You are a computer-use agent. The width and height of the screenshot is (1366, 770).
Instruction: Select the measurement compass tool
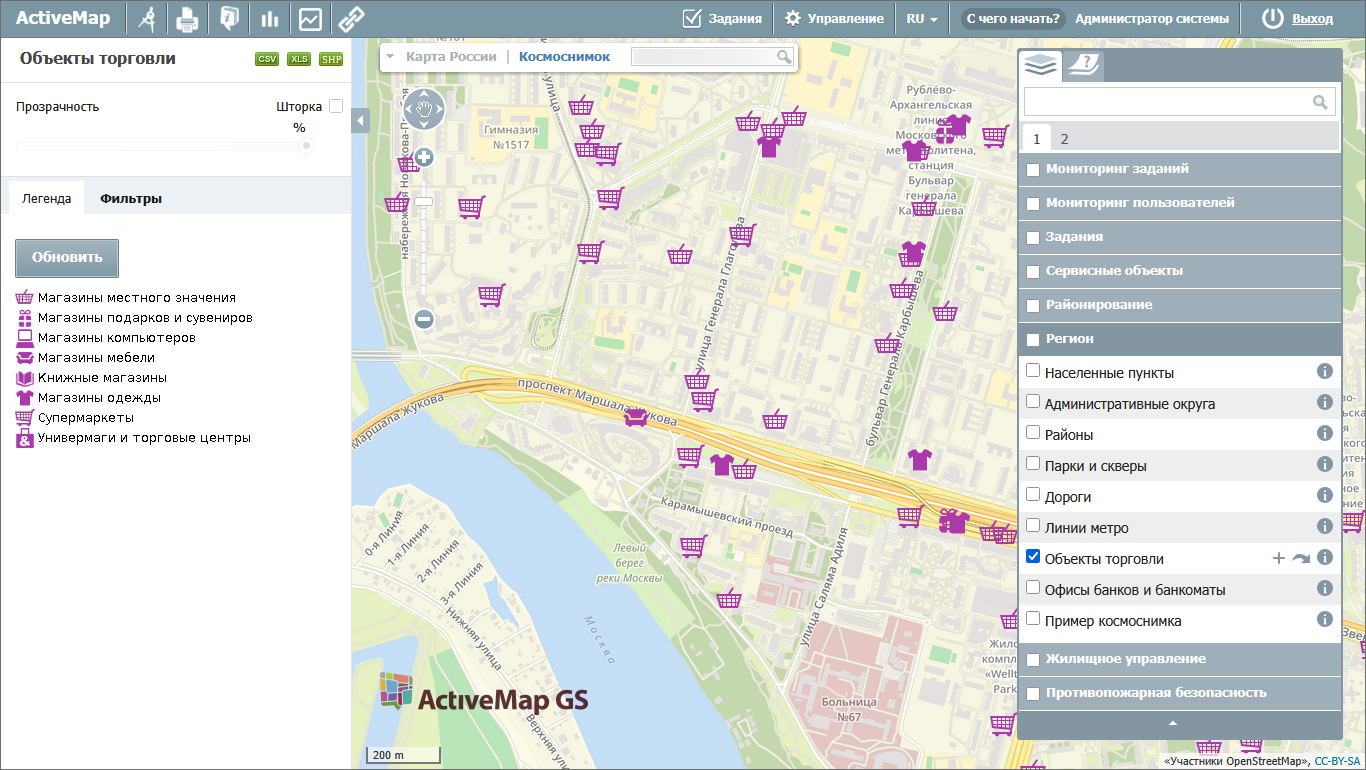click(x=147, y=18)
